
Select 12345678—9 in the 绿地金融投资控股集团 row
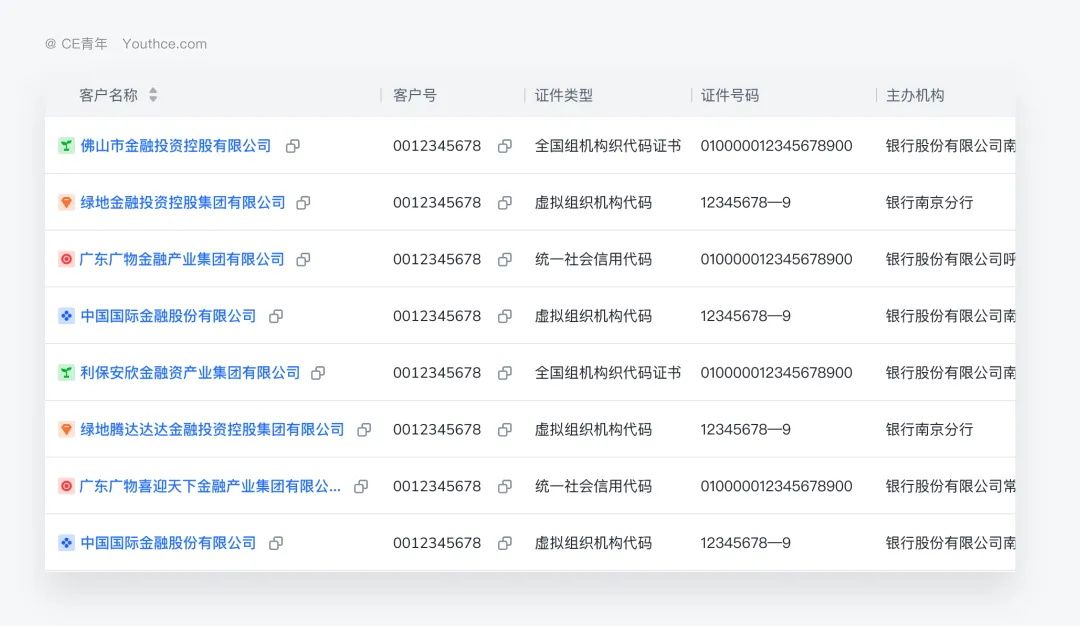click(x=745, y=202)
